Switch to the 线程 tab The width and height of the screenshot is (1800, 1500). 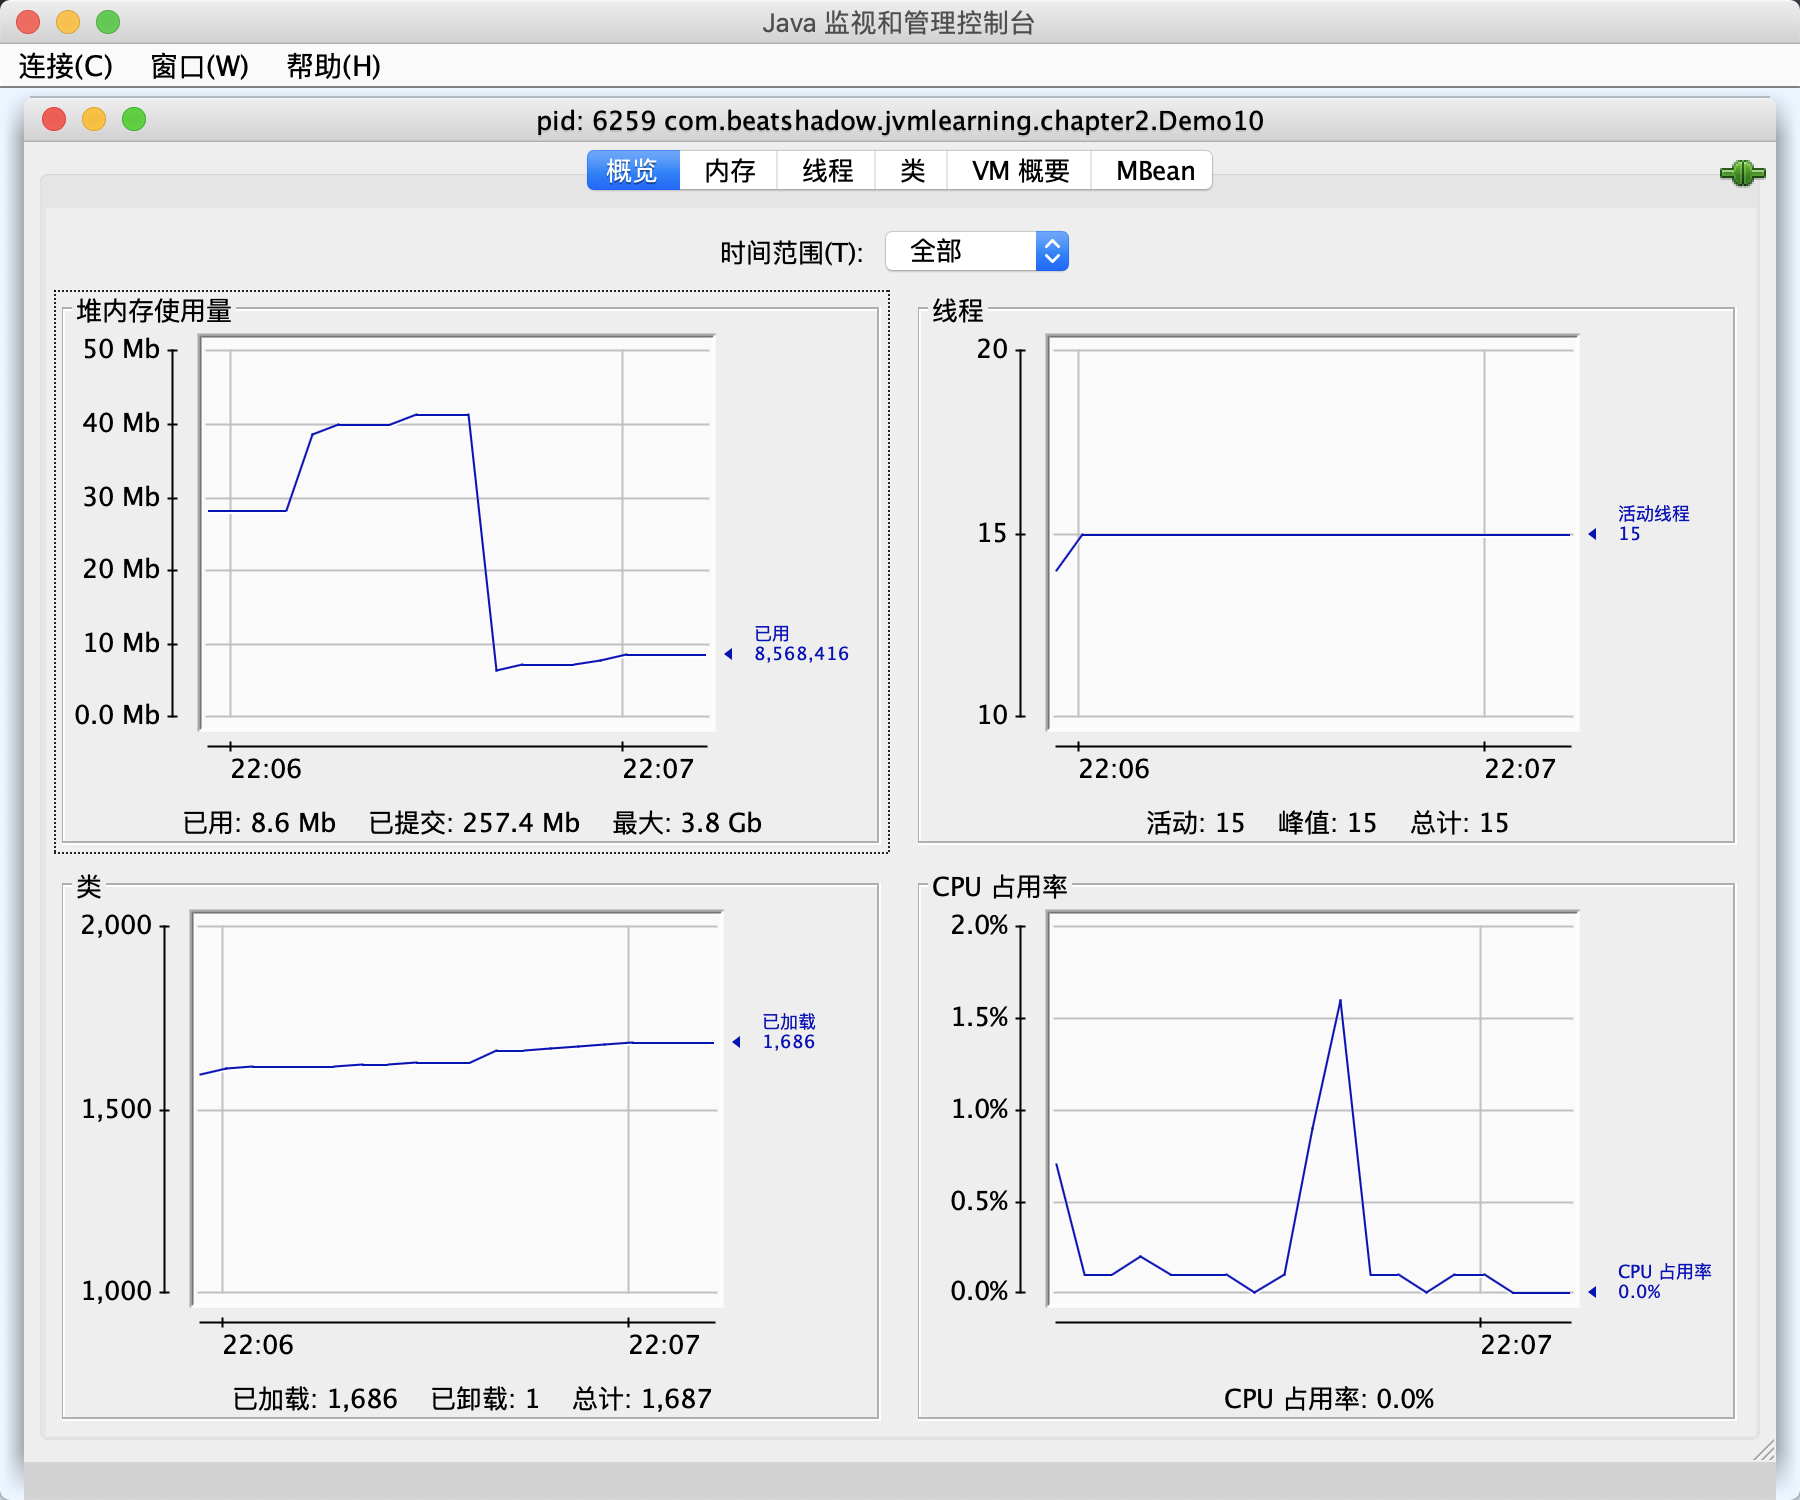coord(827,171)
